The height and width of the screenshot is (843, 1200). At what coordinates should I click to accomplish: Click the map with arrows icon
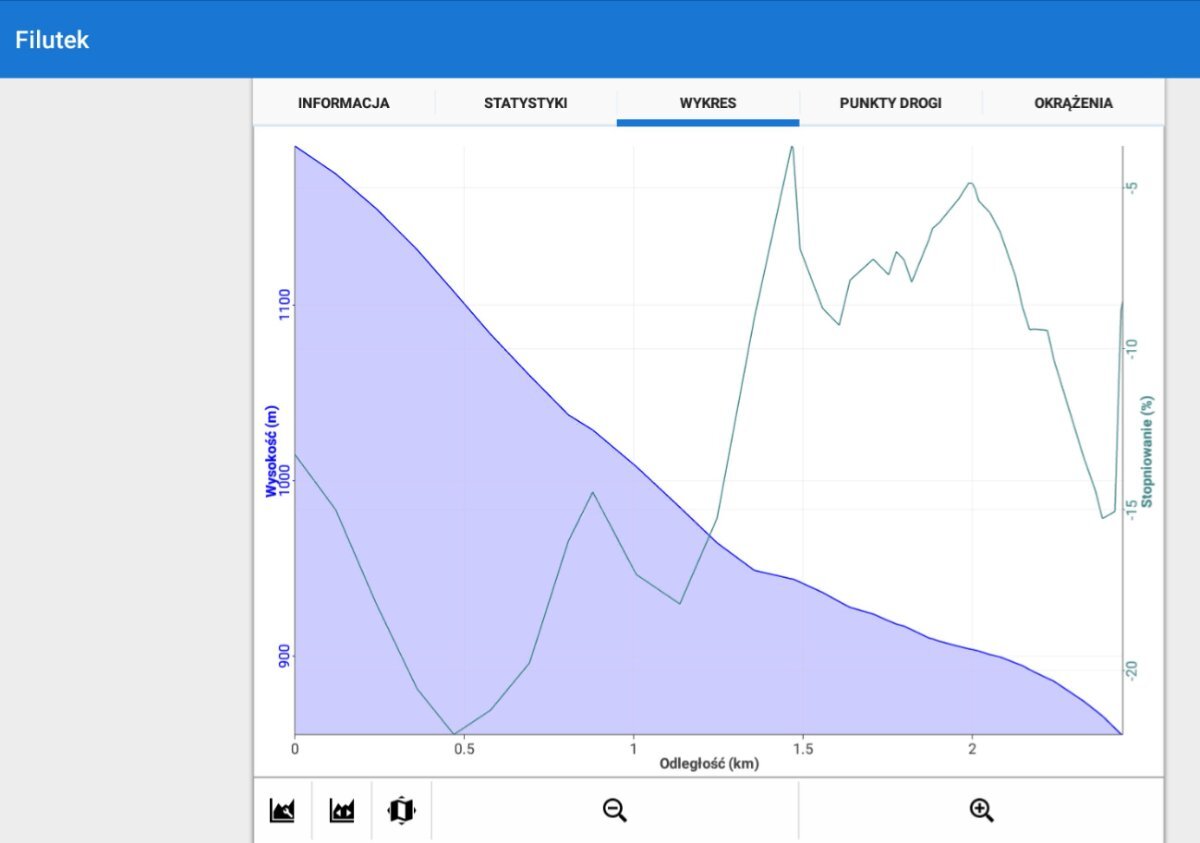[401, 810]
